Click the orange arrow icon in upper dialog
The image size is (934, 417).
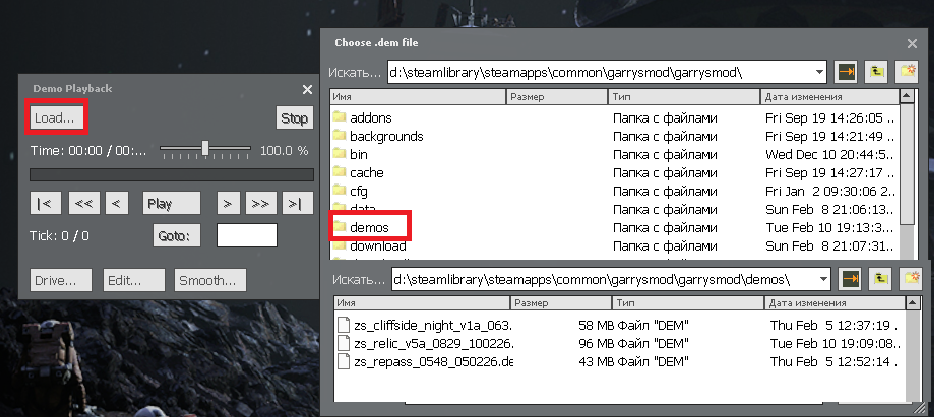(x=847, y=73)
